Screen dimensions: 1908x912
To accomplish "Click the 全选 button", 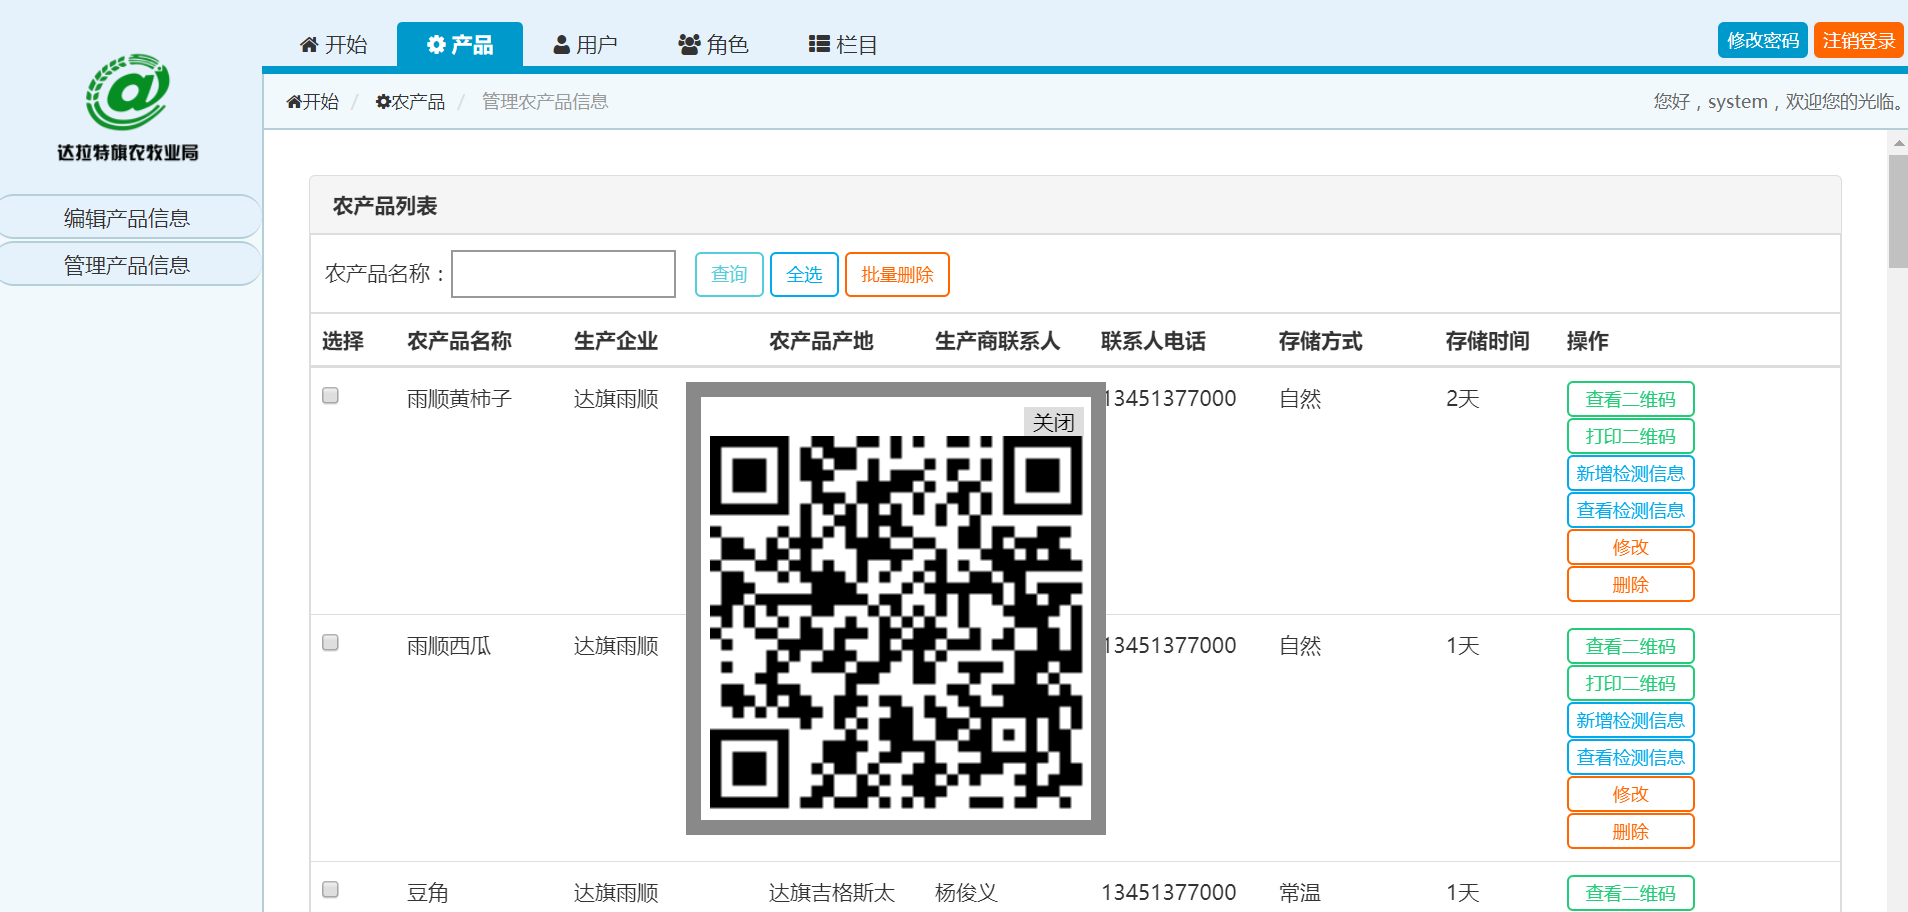I will coord(804,275).
